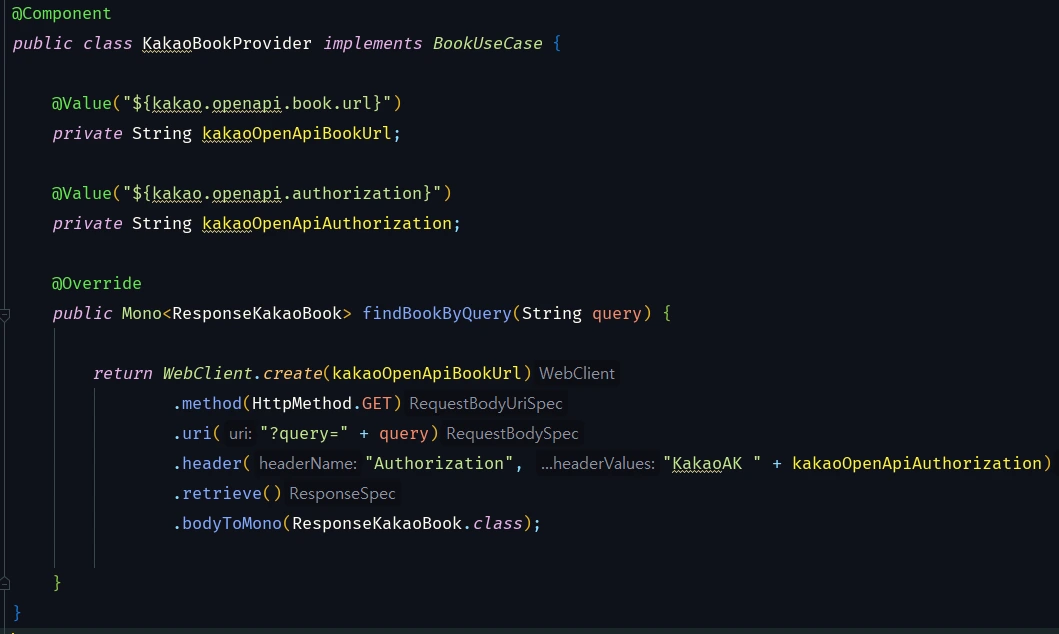Click the "Authorization" string literal
This screenshot has width=1059, height=634.
439,464
